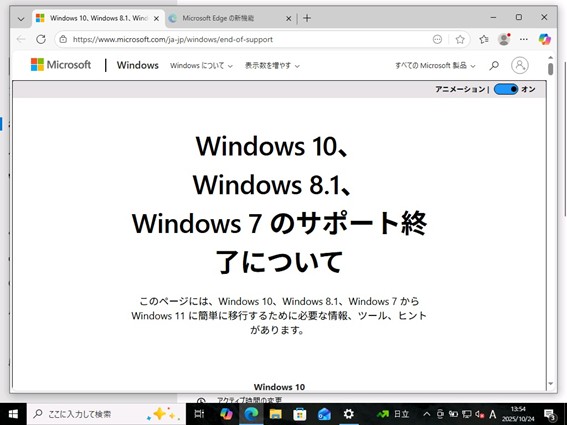The height and width of the screenshot is (425, 567).
Task: Open Task View in the taskbar
Action: (x=199, y=414)
